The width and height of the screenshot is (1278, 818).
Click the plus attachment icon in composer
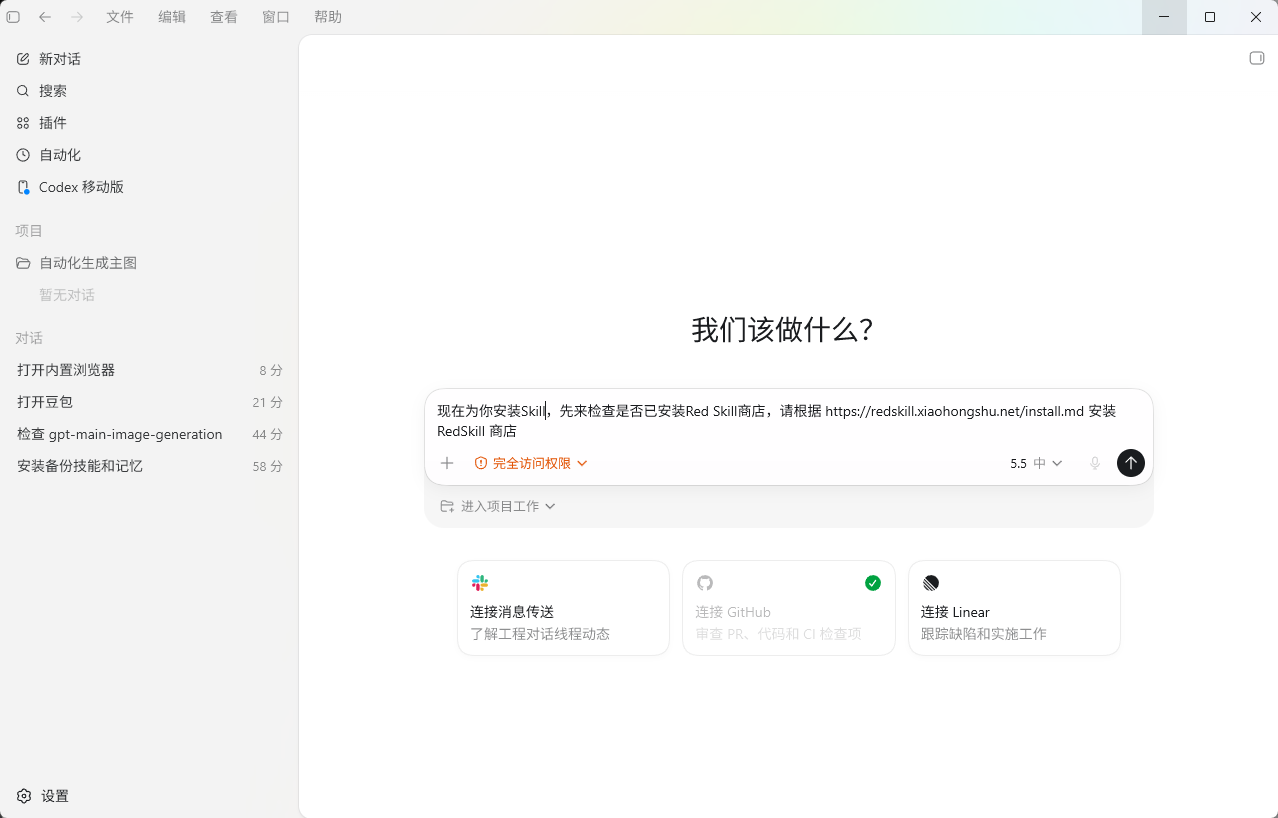pyautogui.click(x=447, y=463)
